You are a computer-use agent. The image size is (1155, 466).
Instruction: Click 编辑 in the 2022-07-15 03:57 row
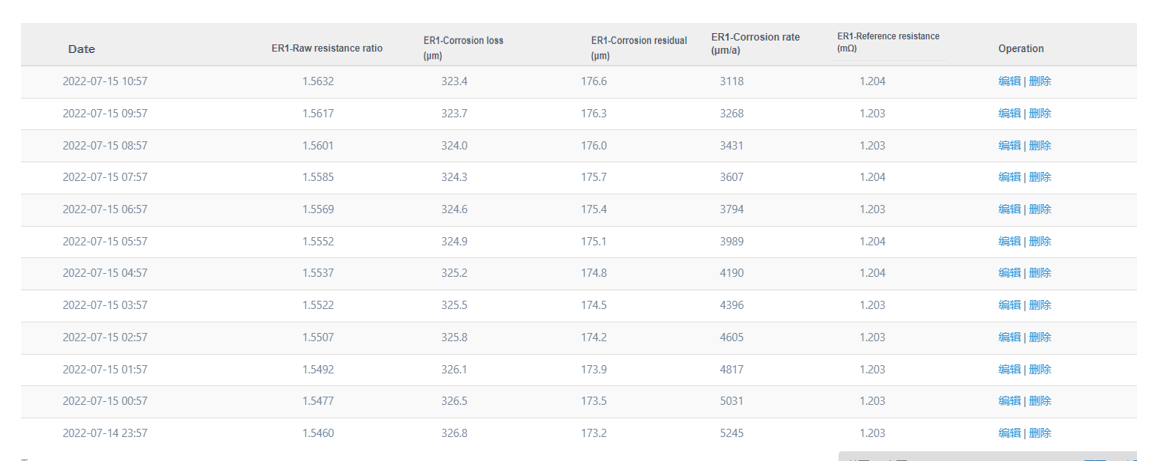[x=1009, y=305]
